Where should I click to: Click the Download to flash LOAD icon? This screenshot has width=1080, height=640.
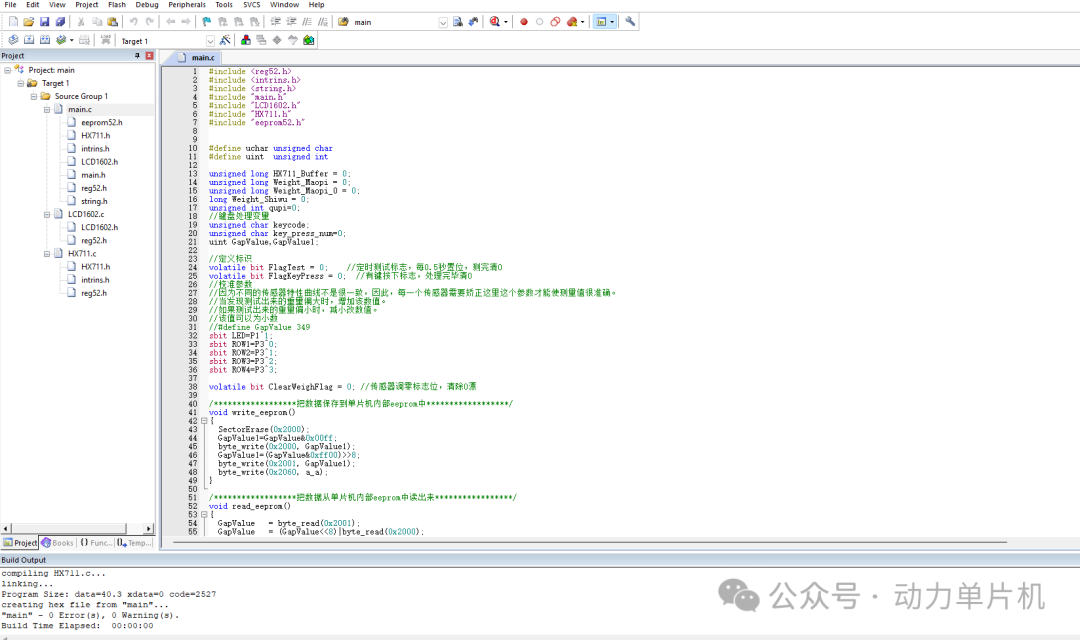tap(105, 40)
